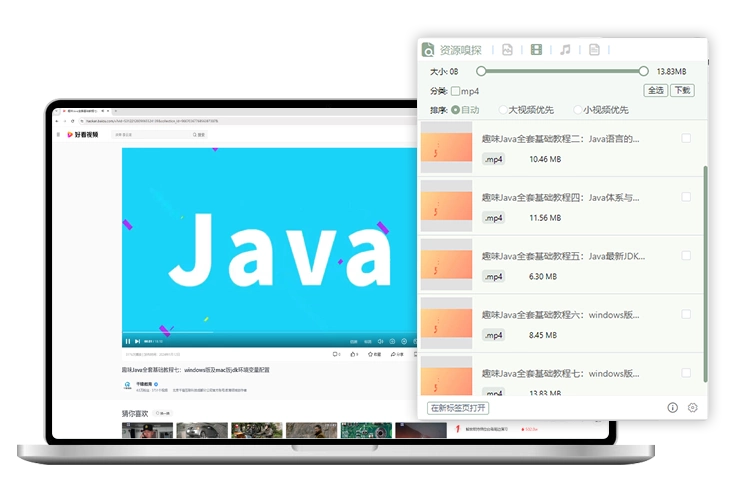Click the thumbs-up like icon below video

pyautogui.click(x=354, y=354)
